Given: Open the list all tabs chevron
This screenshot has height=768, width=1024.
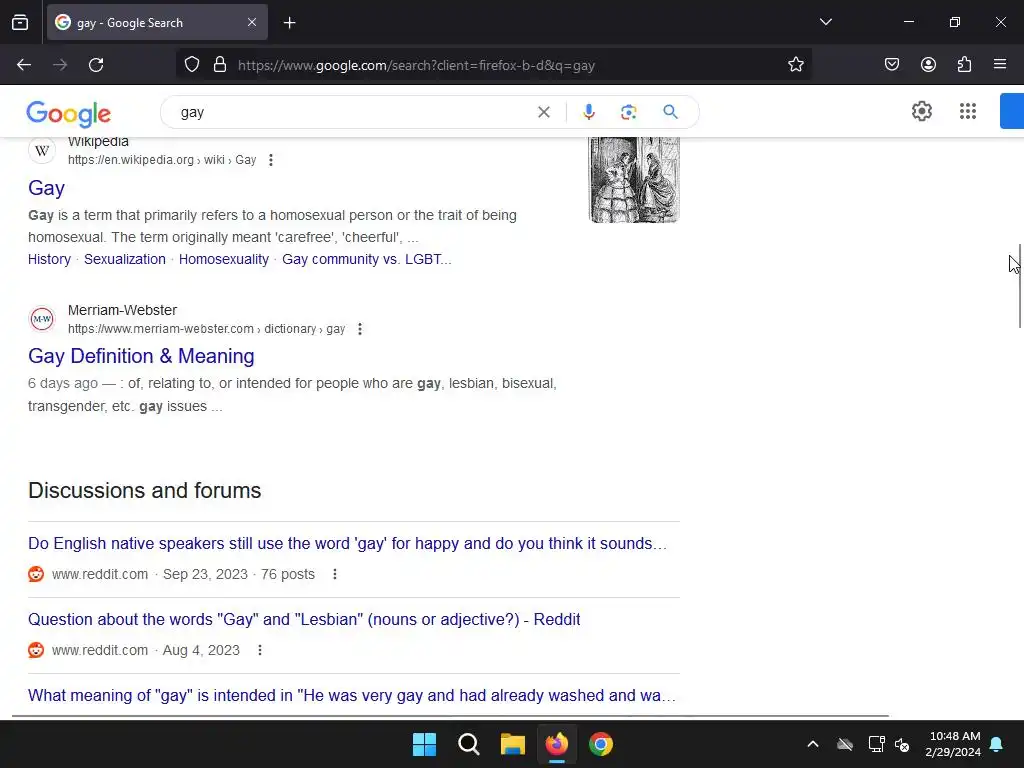Looking at the screenshot, I should [x=825, y=22].
